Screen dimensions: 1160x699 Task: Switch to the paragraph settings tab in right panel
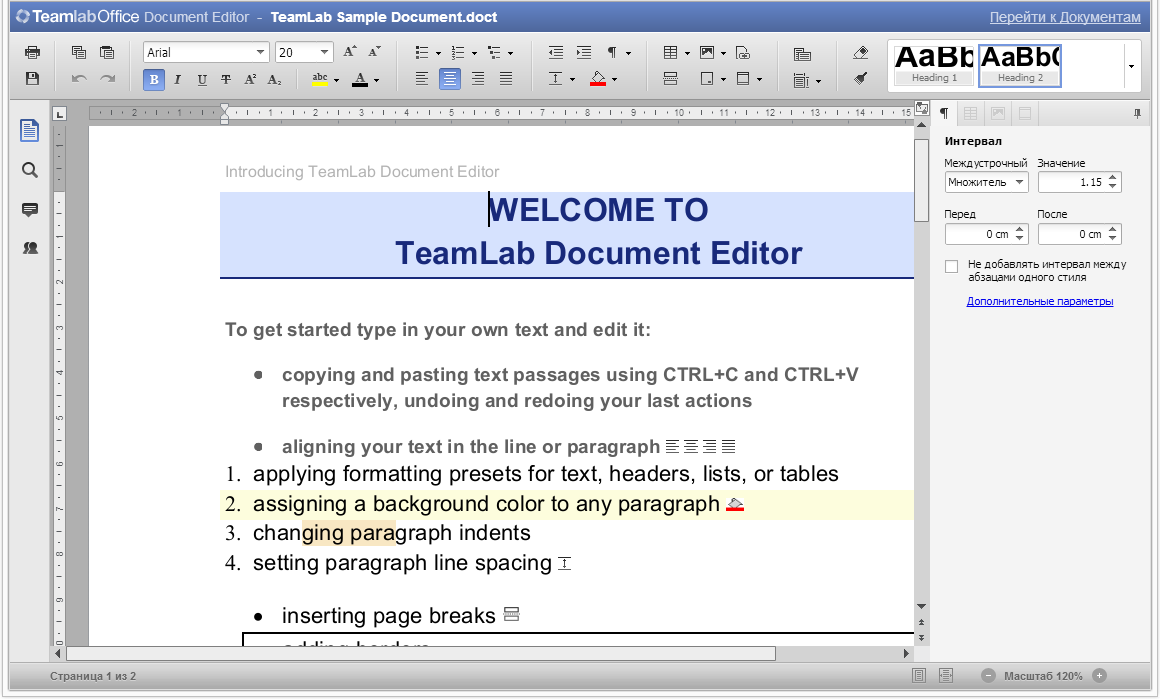pyautogui.click(x=943, y=113)
